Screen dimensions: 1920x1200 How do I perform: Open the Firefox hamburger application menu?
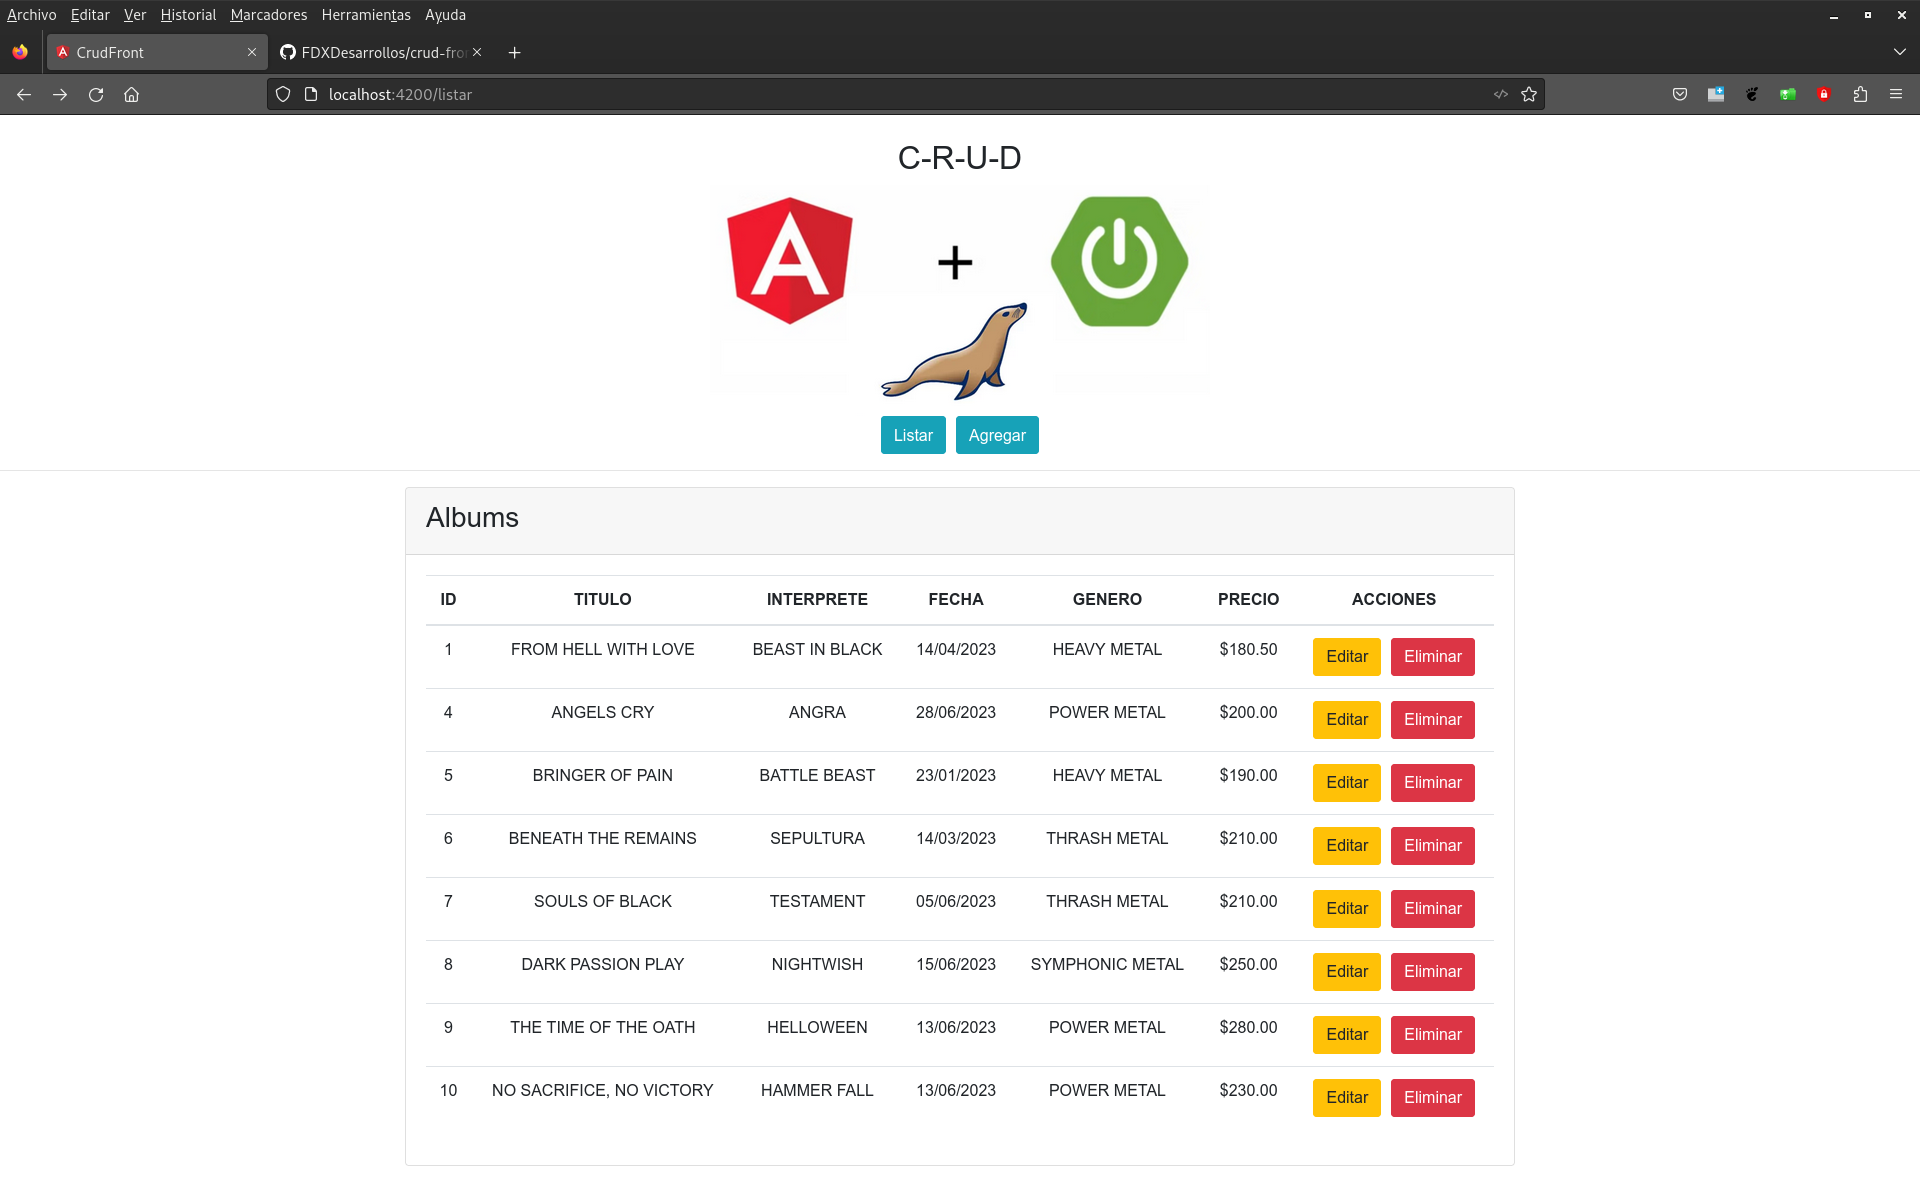point(1896,94)
